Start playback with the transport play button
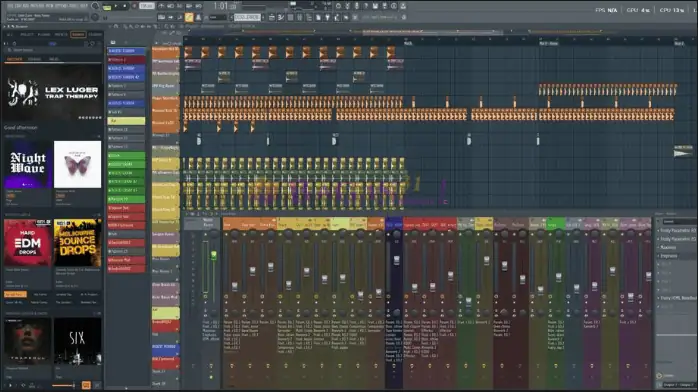 [117, 6]
